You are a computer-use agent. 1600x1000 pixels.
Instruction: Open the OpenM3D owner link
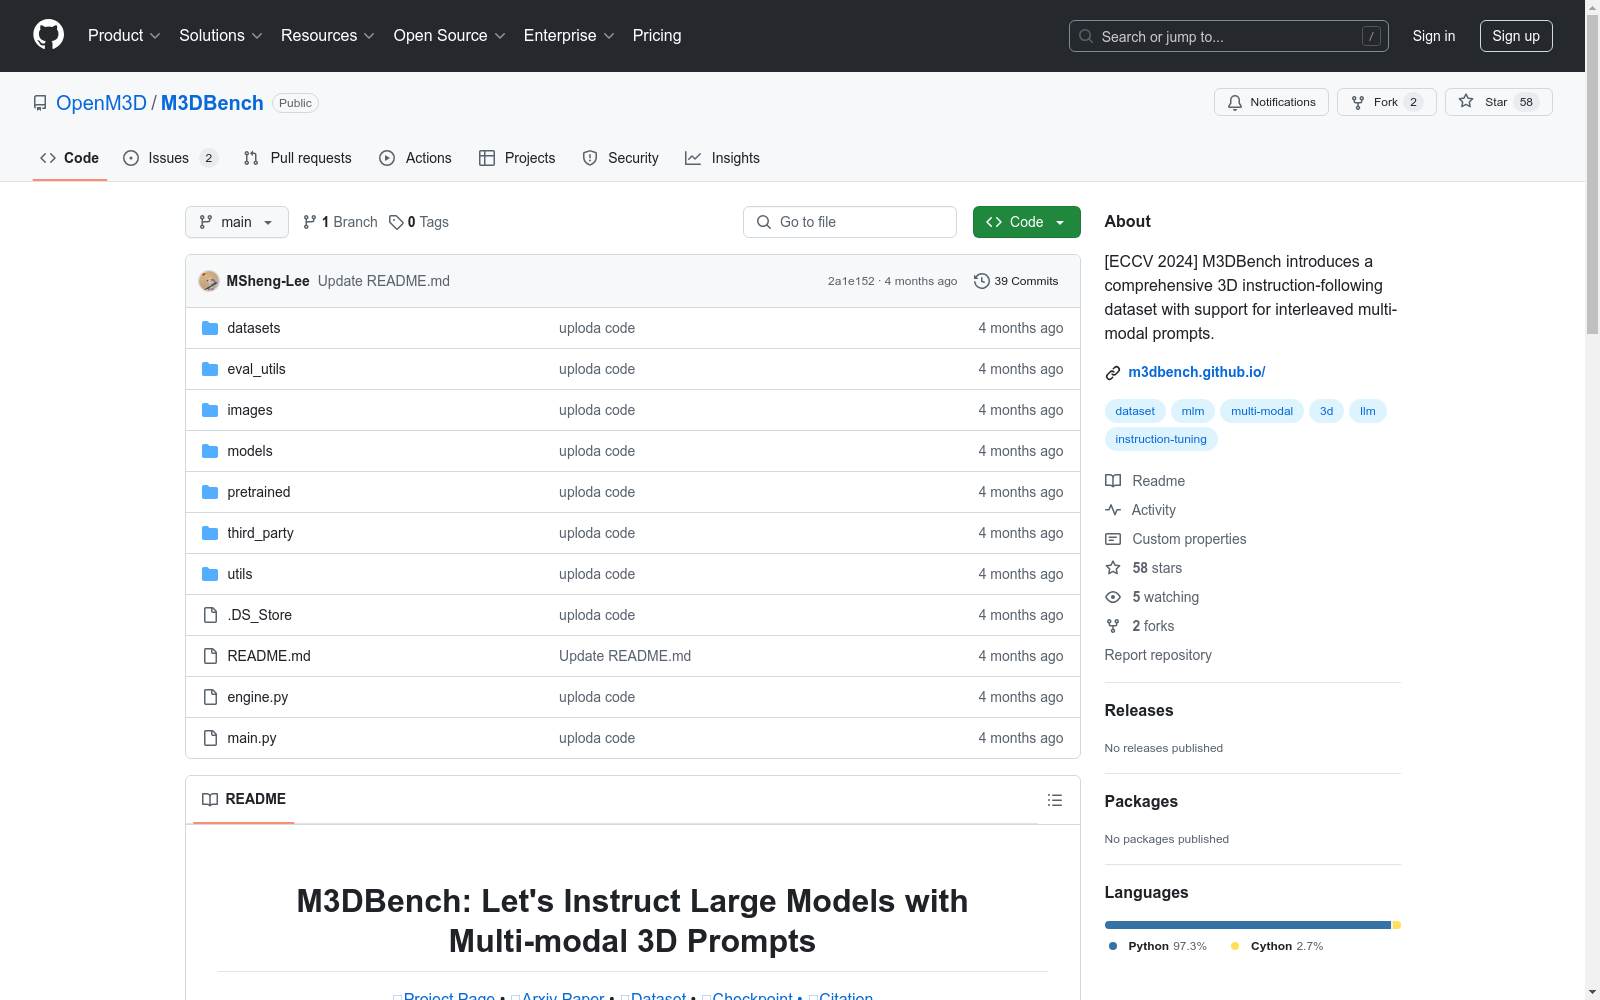pyautogui.click(x=101, y=103)
